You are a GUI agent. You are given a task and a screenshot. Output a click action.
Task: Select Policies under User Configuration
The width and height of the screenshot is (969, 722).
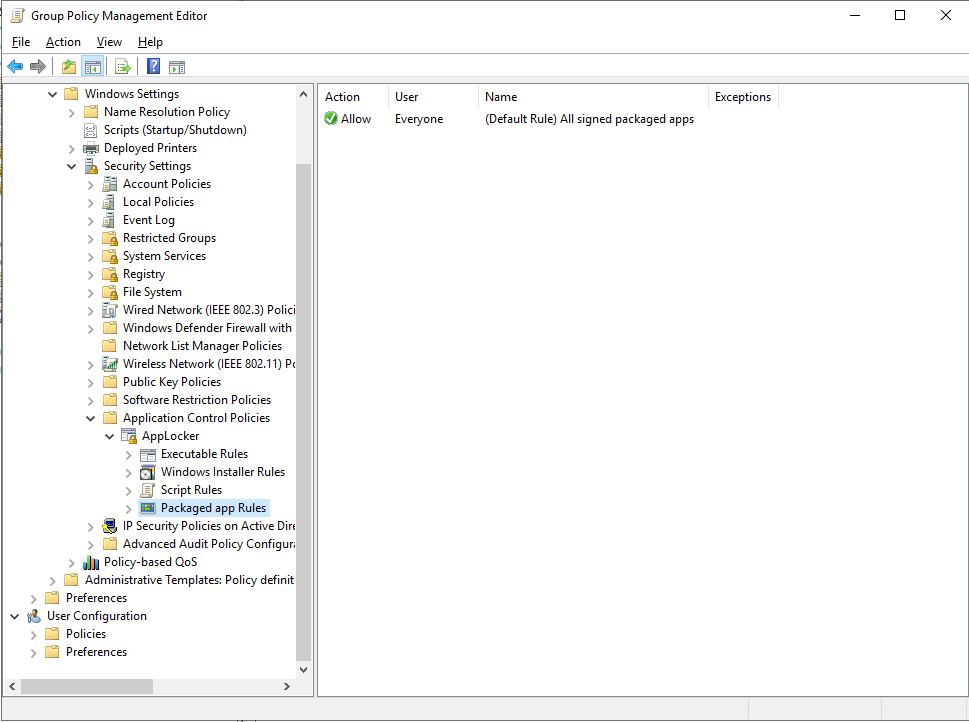pos(86,634)
